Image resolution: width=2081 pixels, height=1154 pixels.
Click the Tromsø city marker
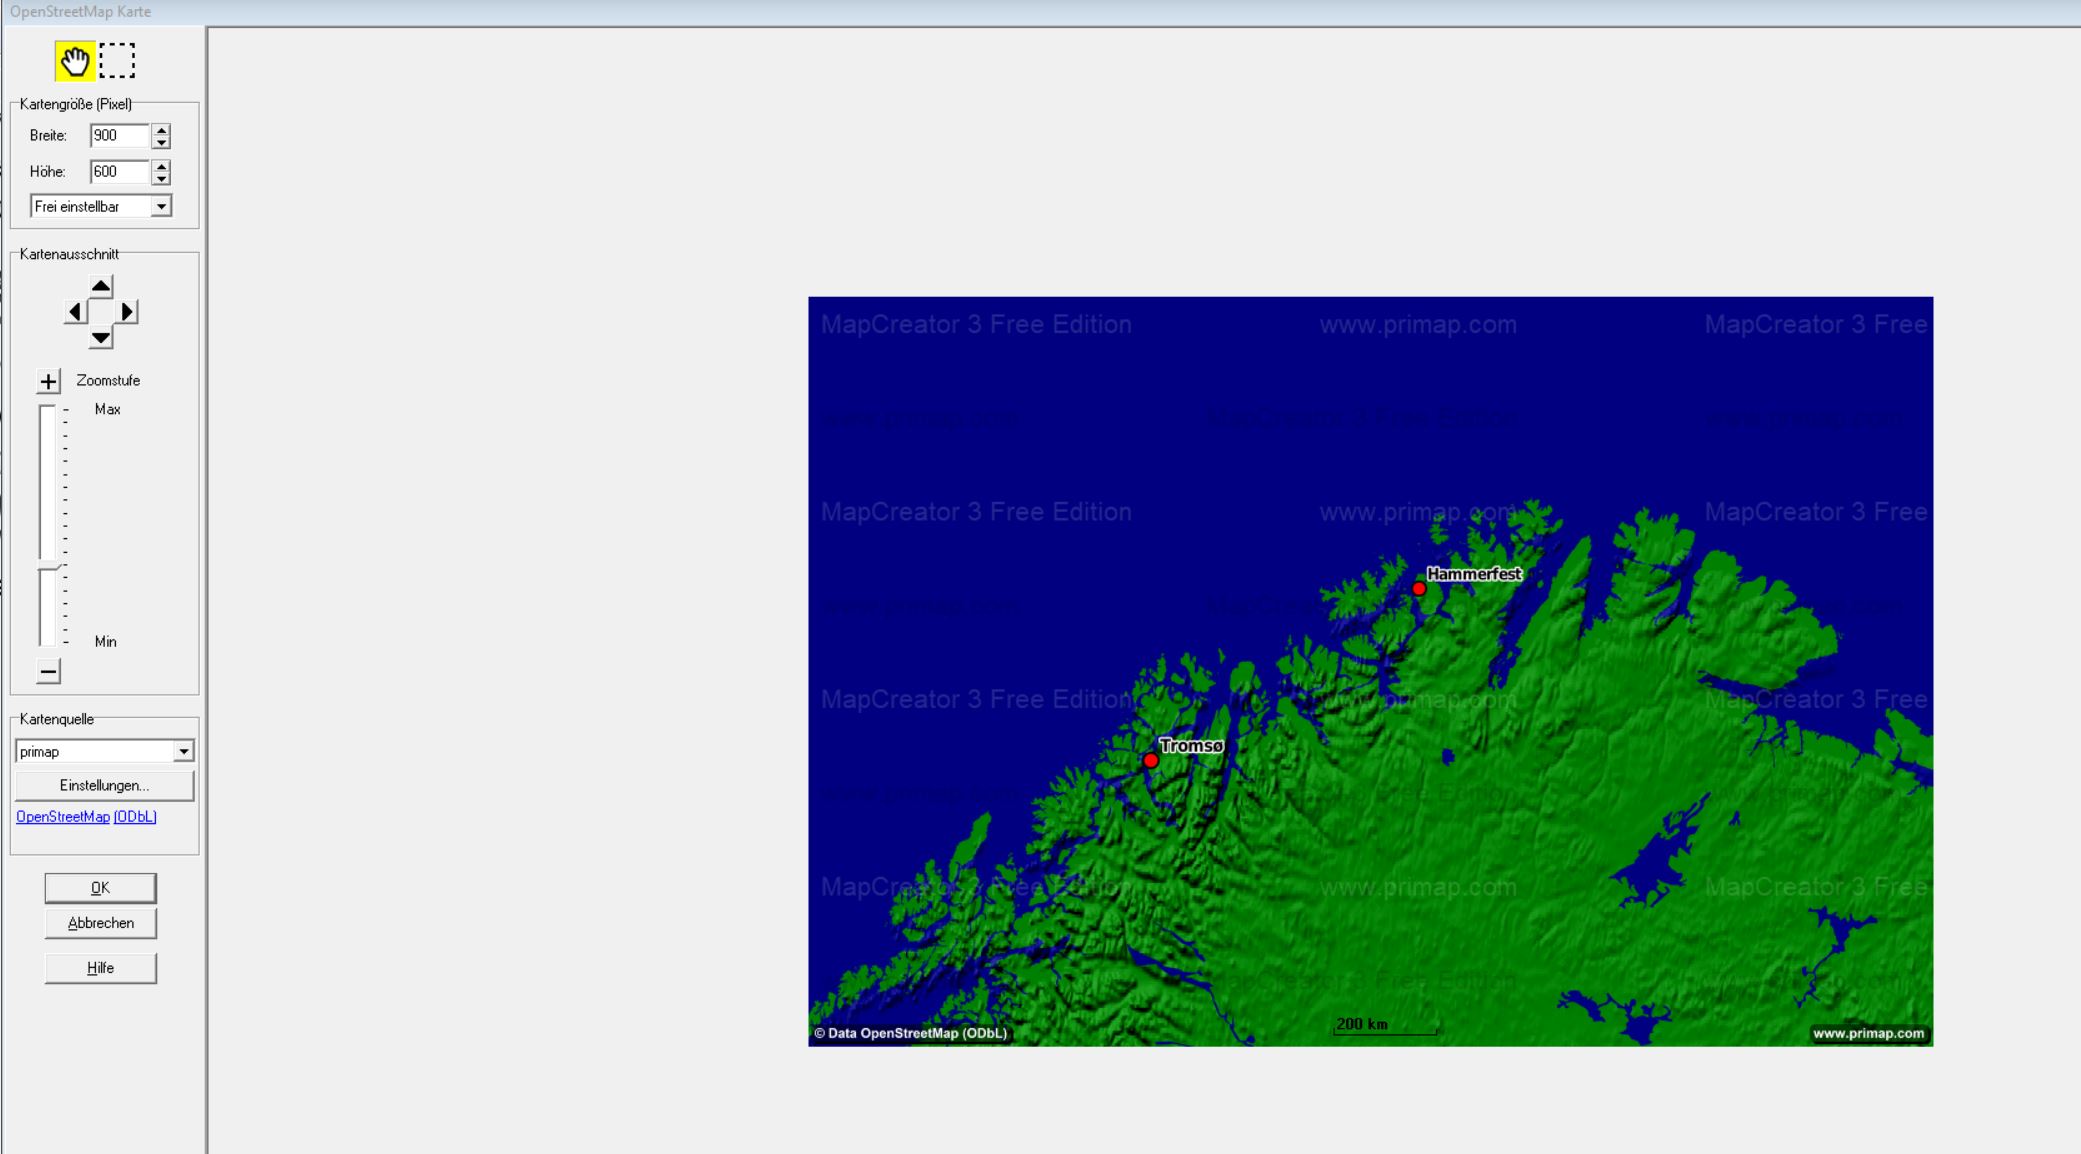click(1151, 761)
